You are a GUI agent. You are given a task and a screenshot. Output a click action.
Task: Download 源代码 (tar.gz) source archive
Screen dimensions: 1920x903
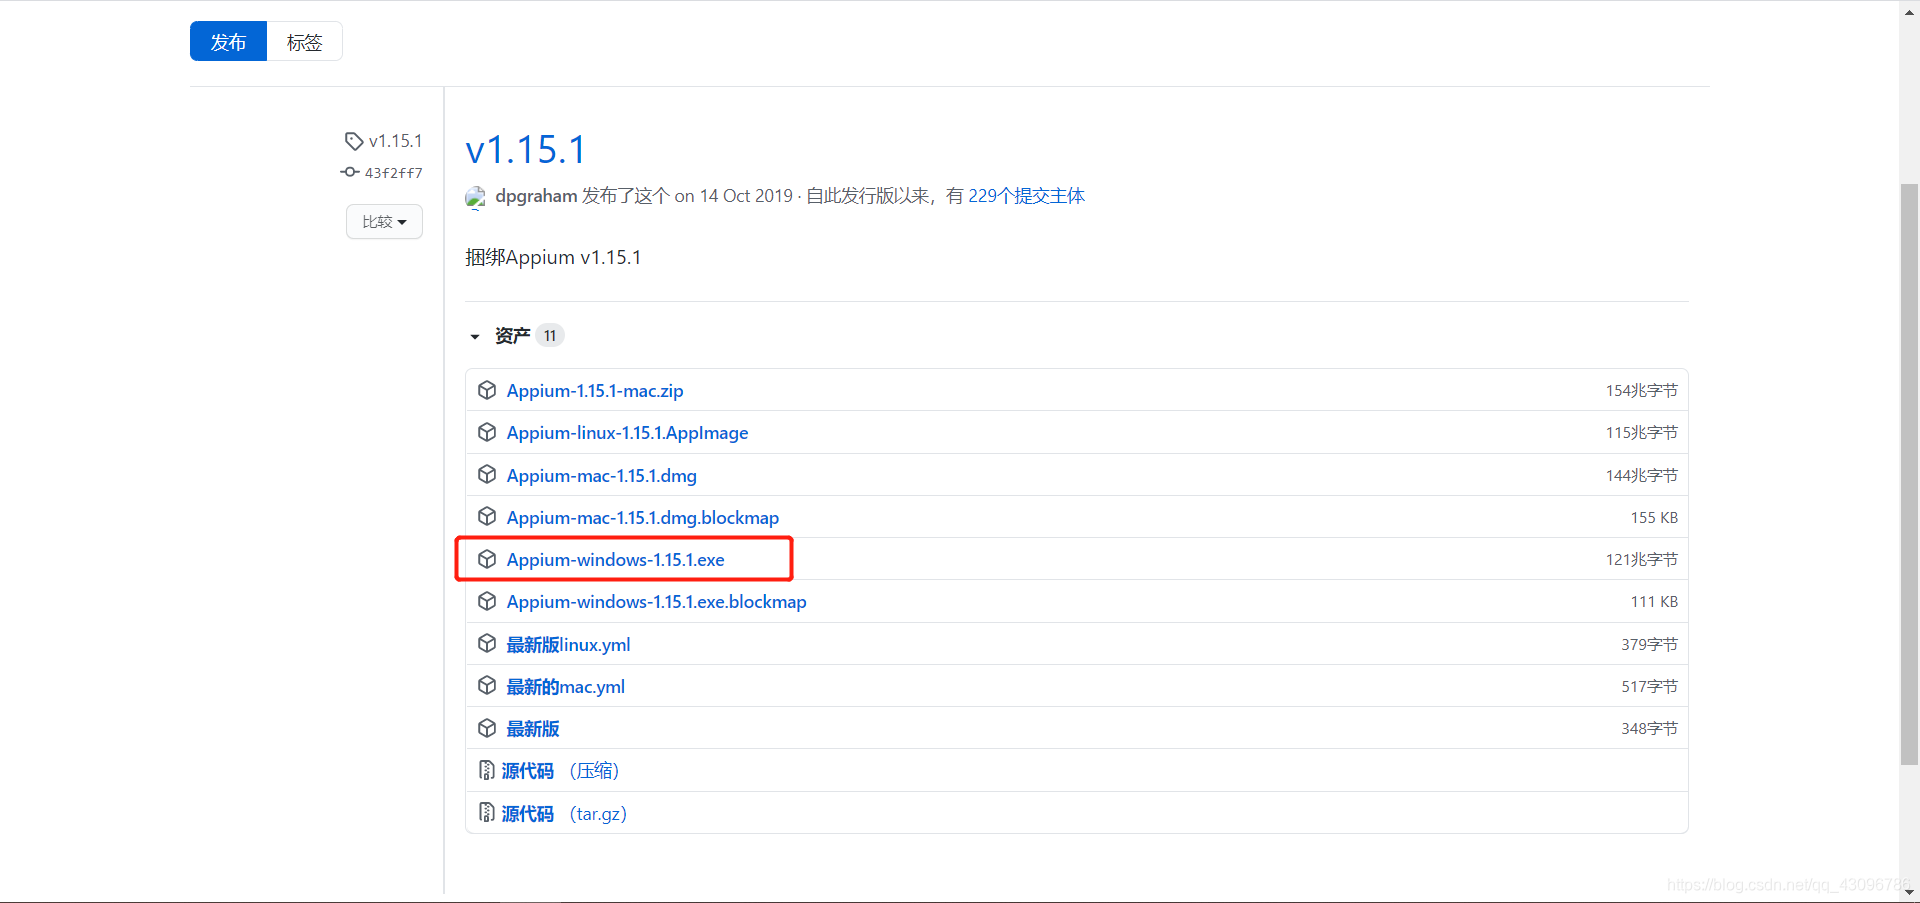(564, 814)
